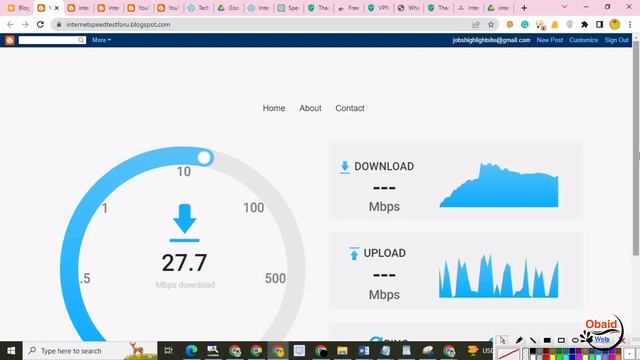Select the outlined rectangle annotation tool
This screenshot has width=640, height=360.
(x=561, y=340)
